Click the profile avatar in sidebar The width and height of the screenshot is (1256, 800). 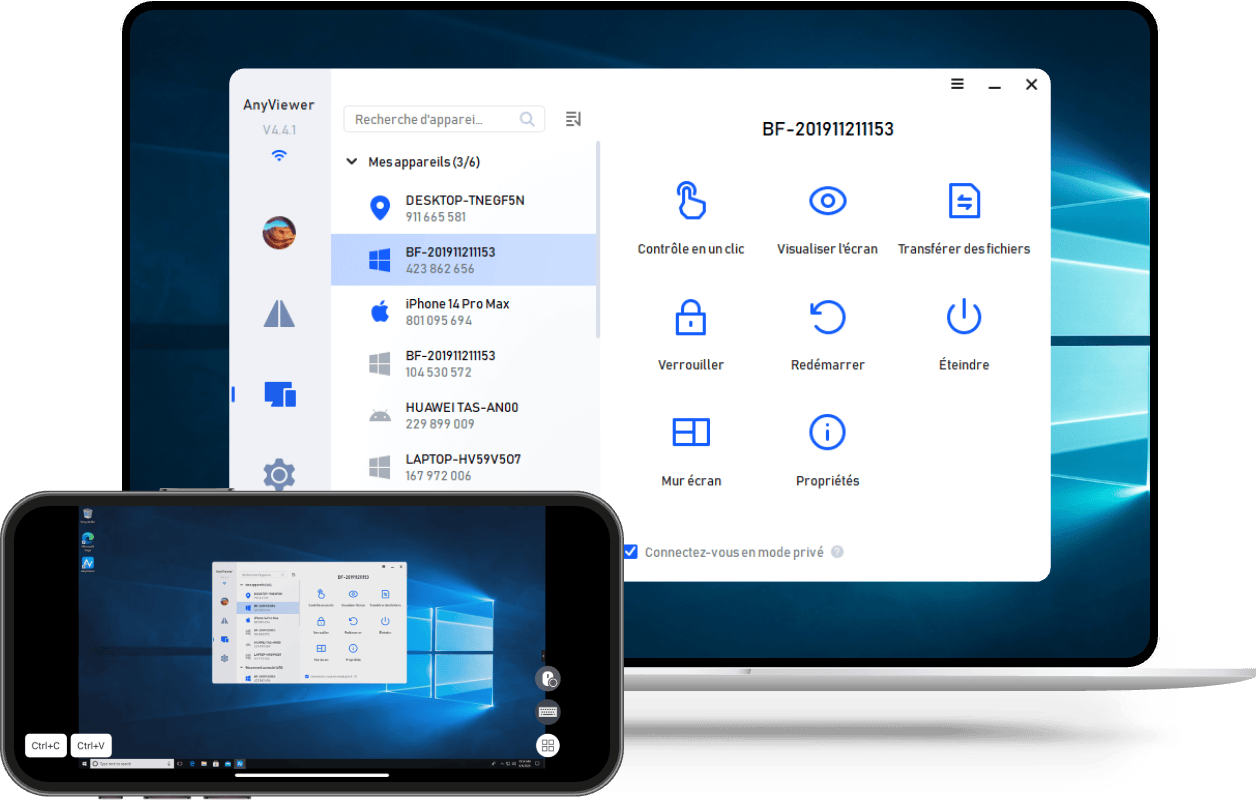pyautogui.click(x=279, y=233)
